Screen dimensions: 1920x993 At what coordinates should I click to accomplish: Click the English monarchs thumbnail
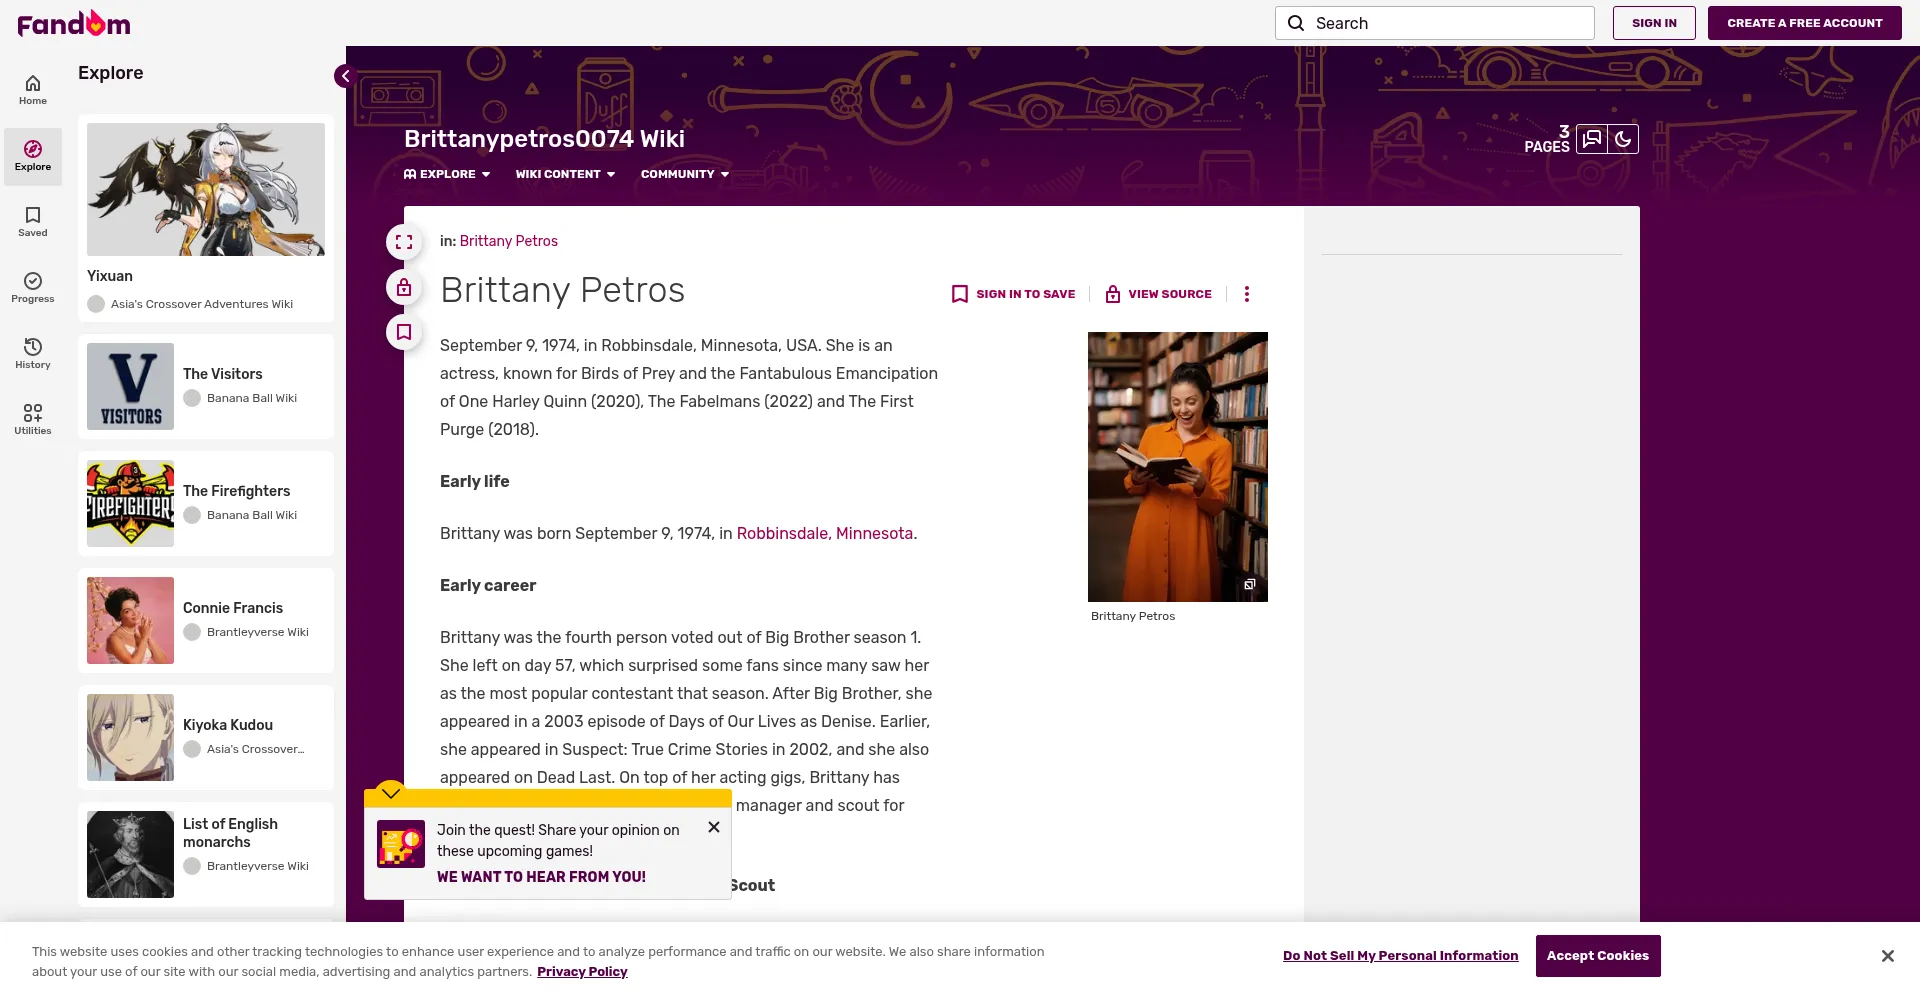(x=130, y=854)
